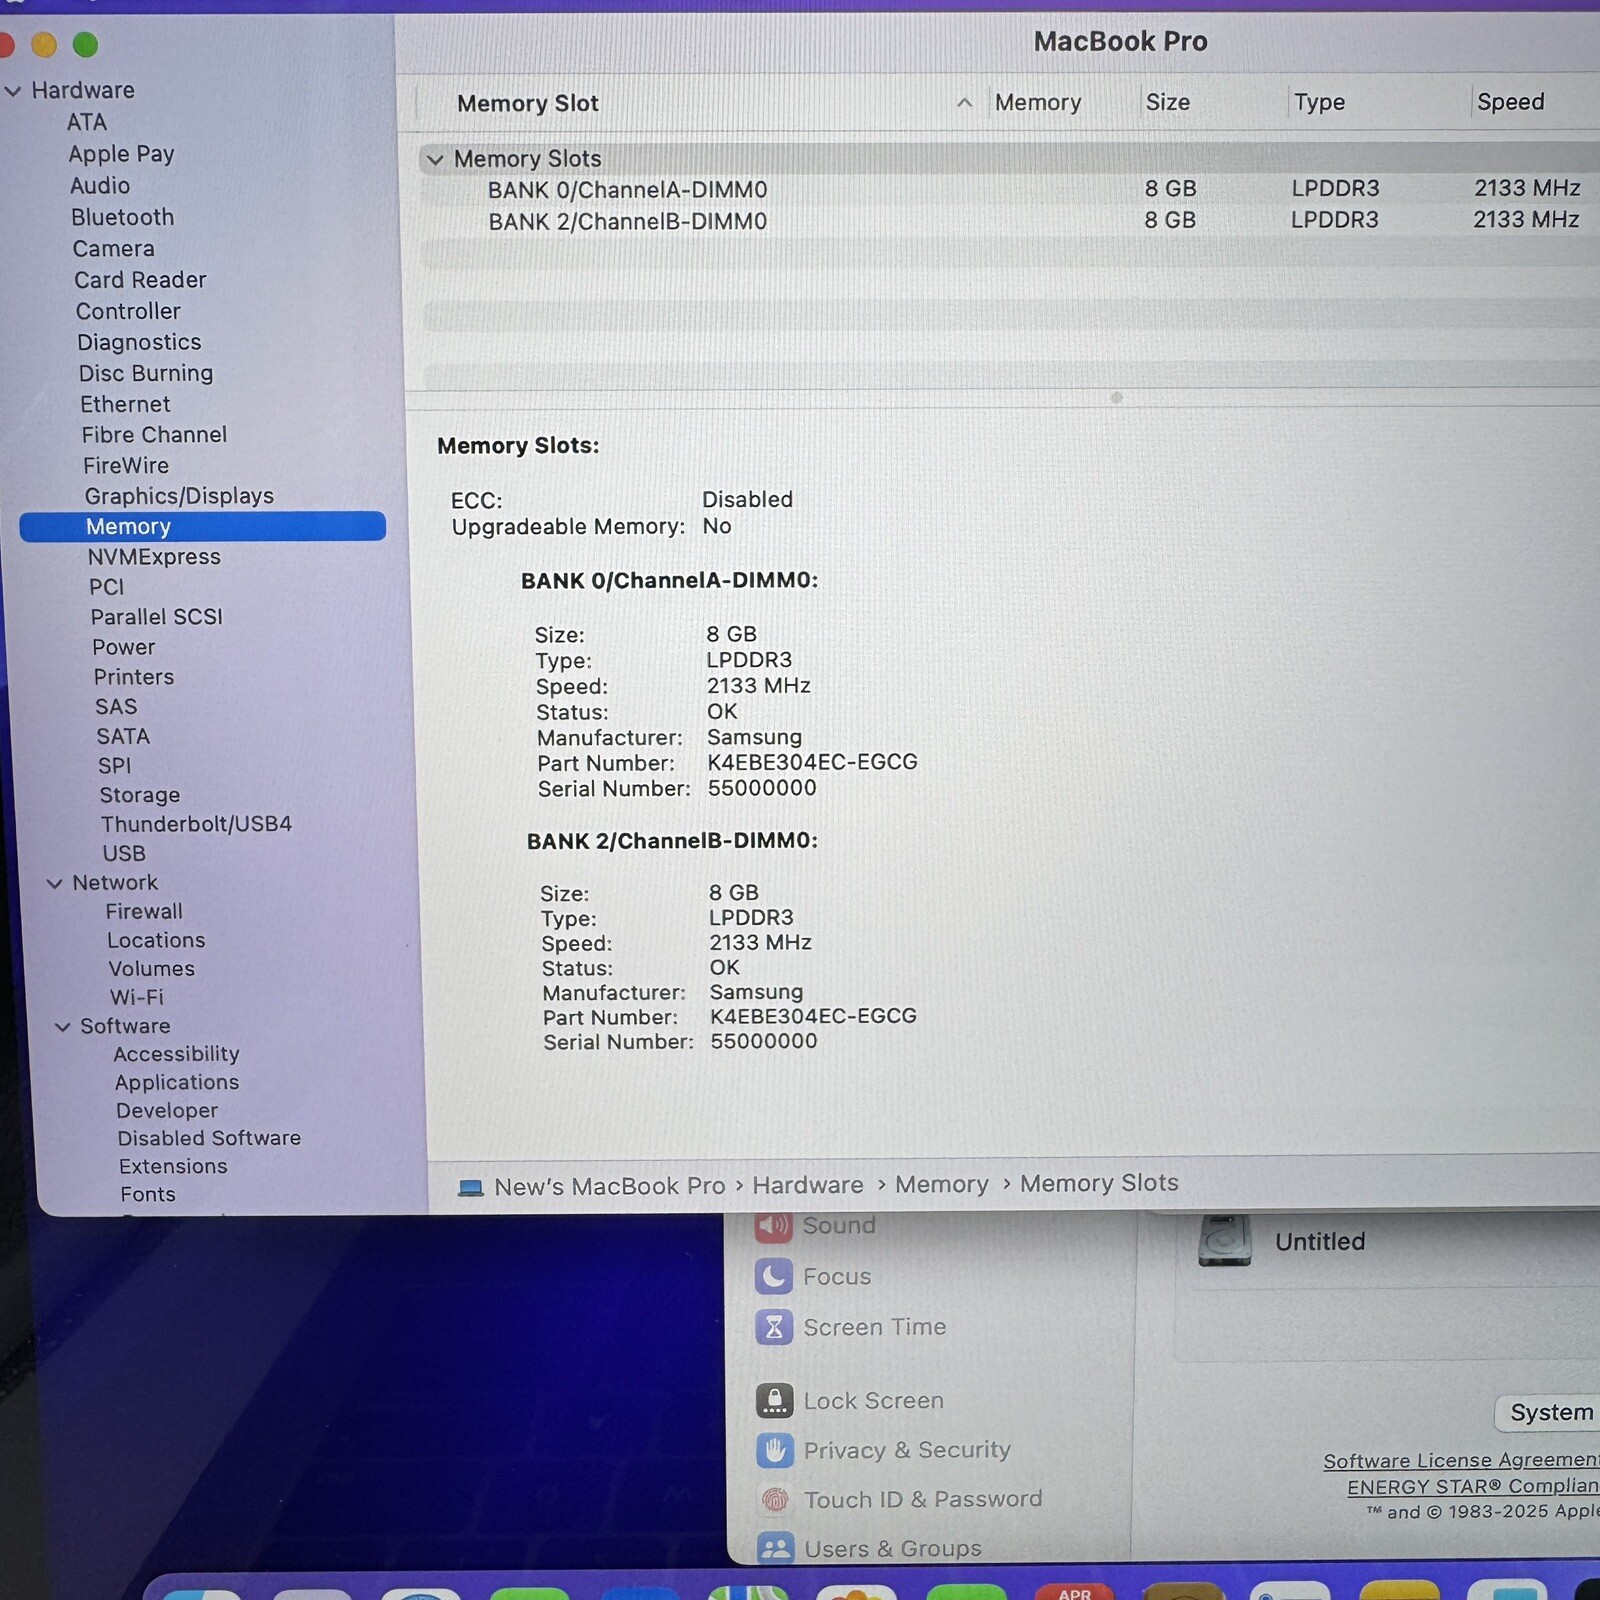Click the Memory column header
Screen dimensions: 1600x1600
pos(1038,102)
